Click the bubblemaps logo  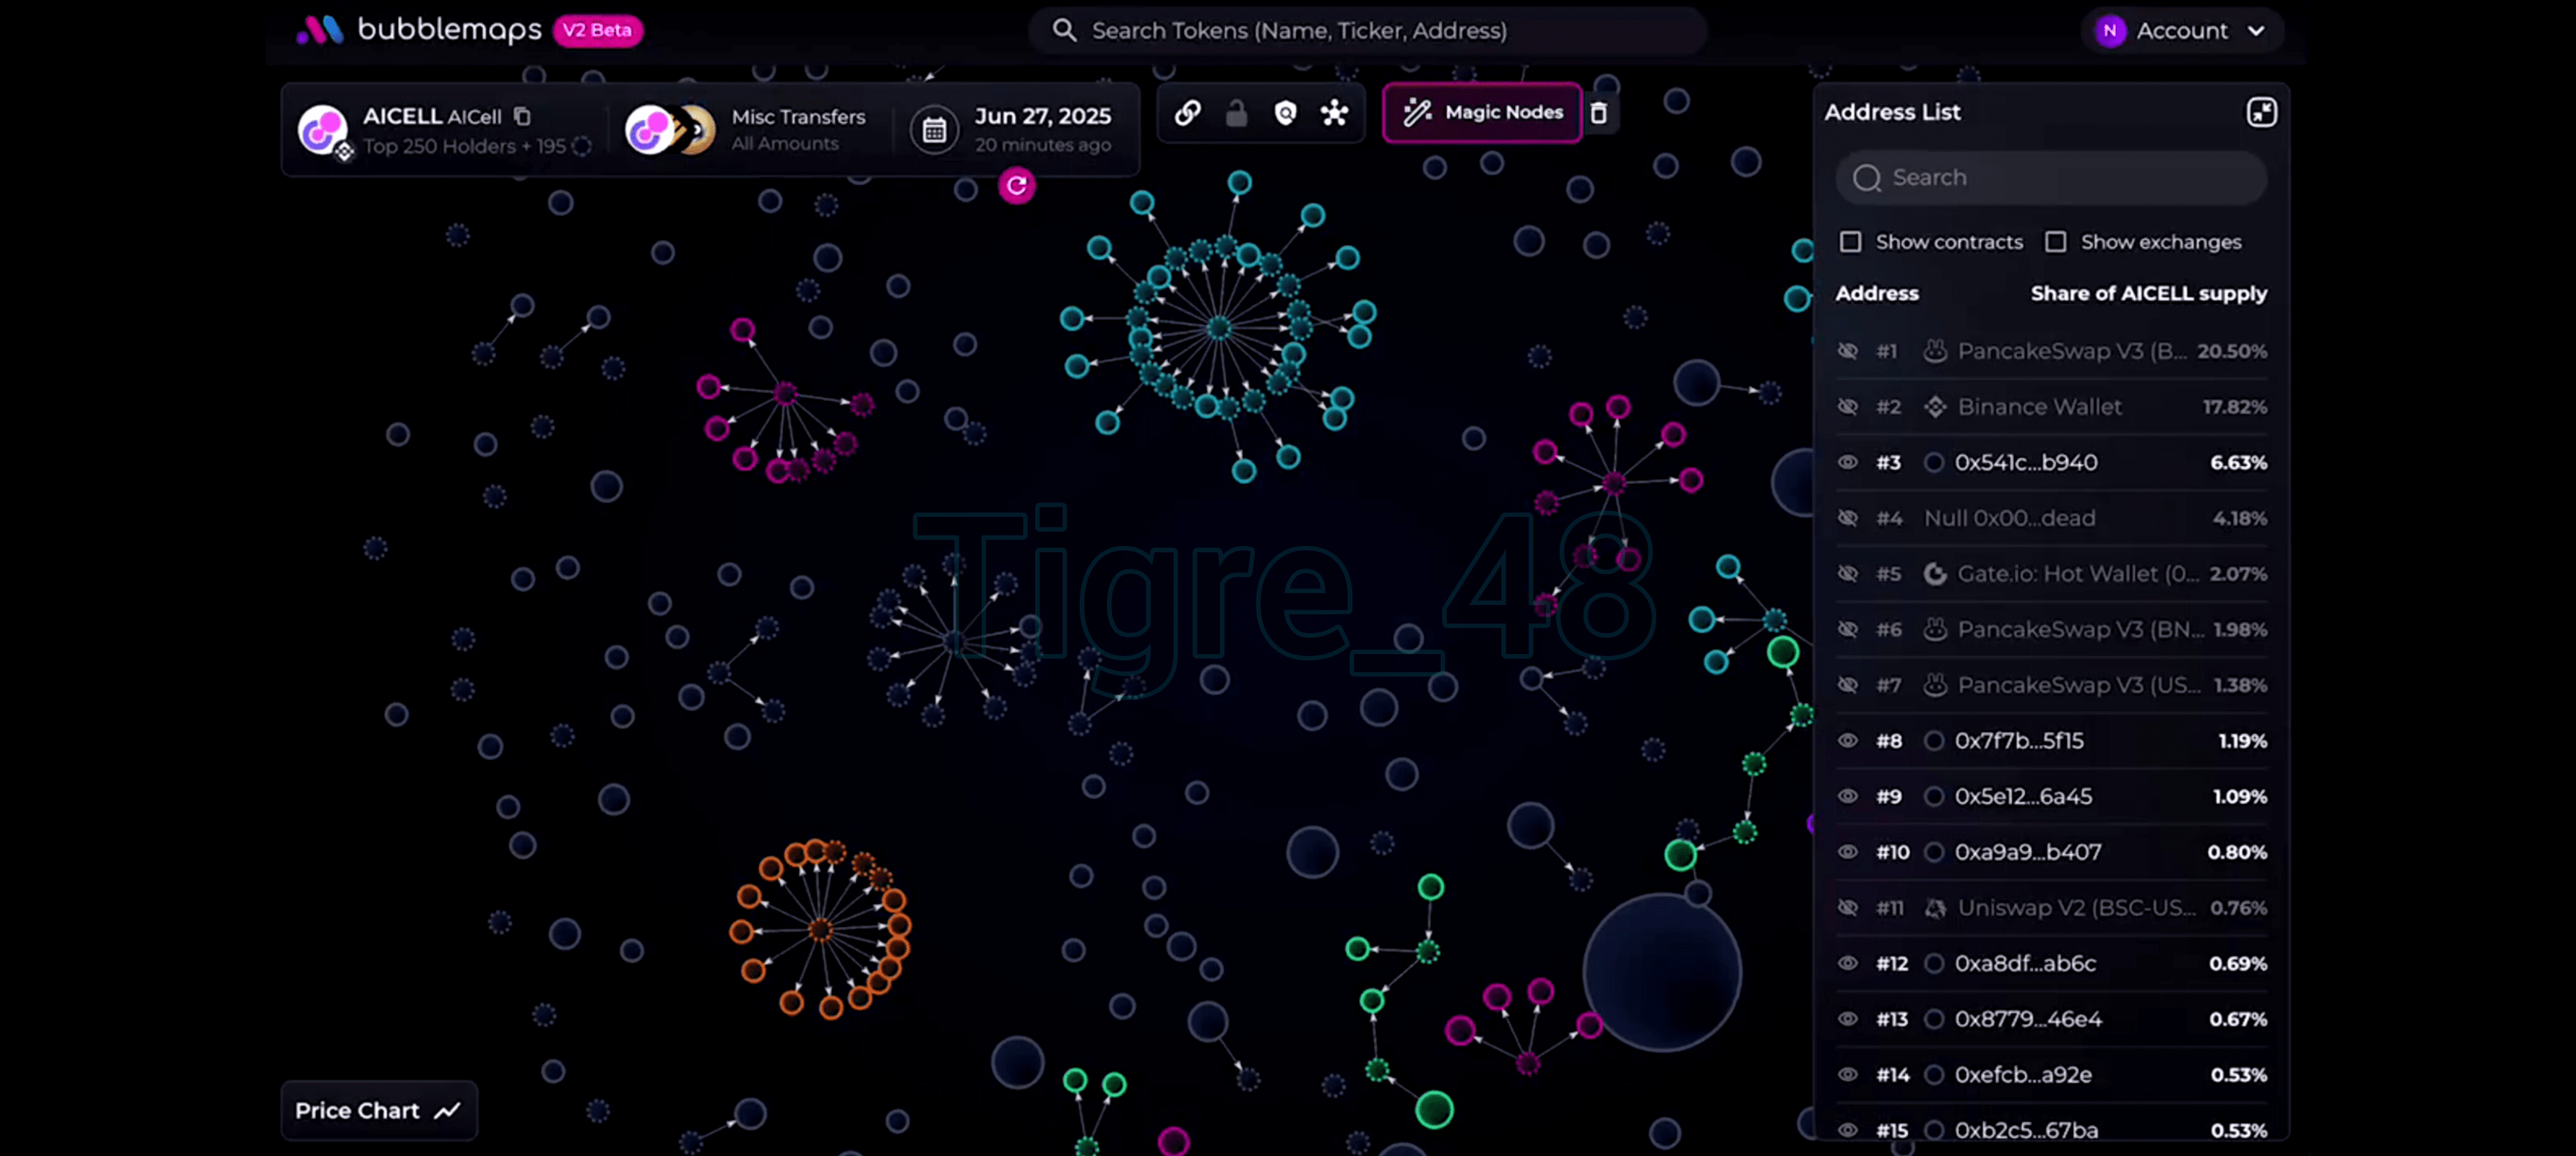(419, 30)
